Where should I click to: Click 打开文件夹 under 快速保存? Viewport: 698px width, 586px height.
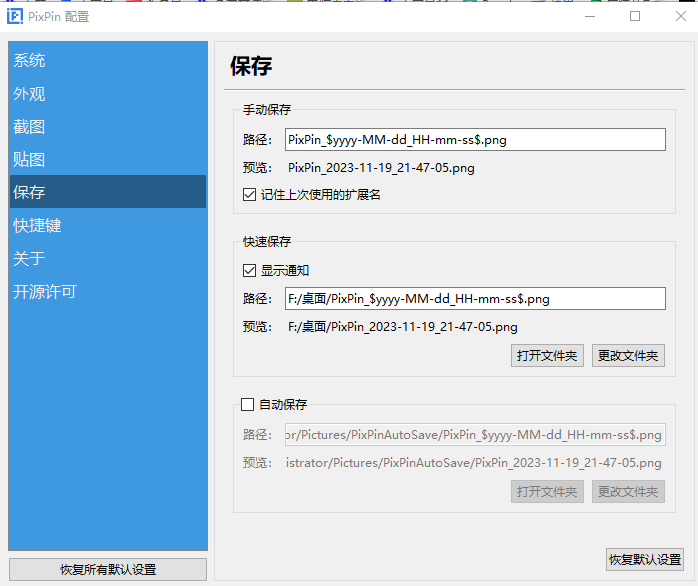pos(547,355)
